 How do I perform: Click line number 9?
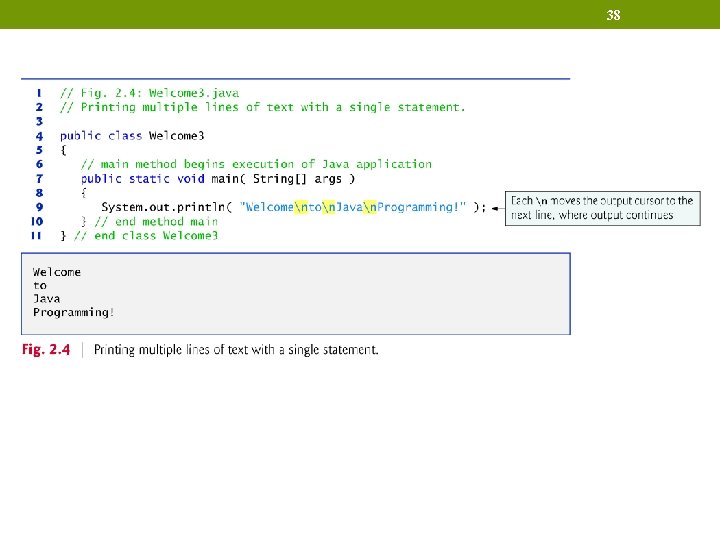39,207
